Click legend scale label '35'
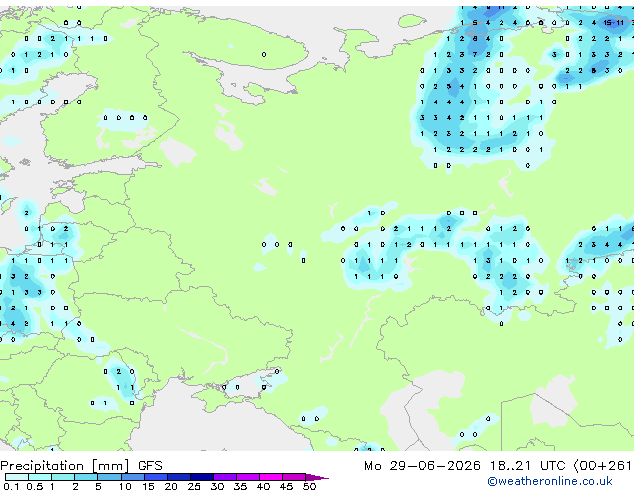This screenshot has width=634, height=490. click(x=240, y=486)
